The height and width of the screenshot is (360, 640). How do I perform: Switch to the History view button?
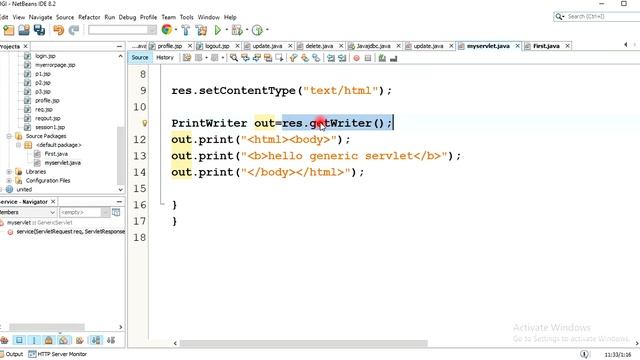(x=165, y=58)
